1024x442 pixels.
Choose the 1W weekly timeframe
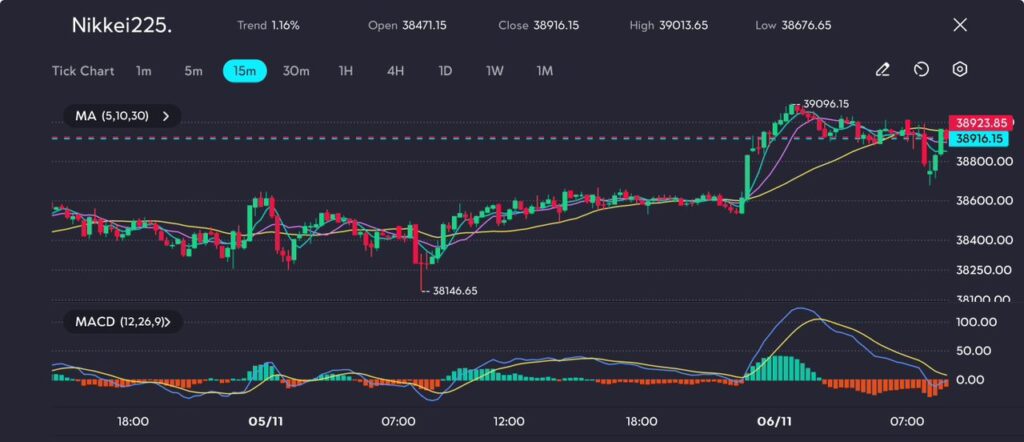point(495,71)
